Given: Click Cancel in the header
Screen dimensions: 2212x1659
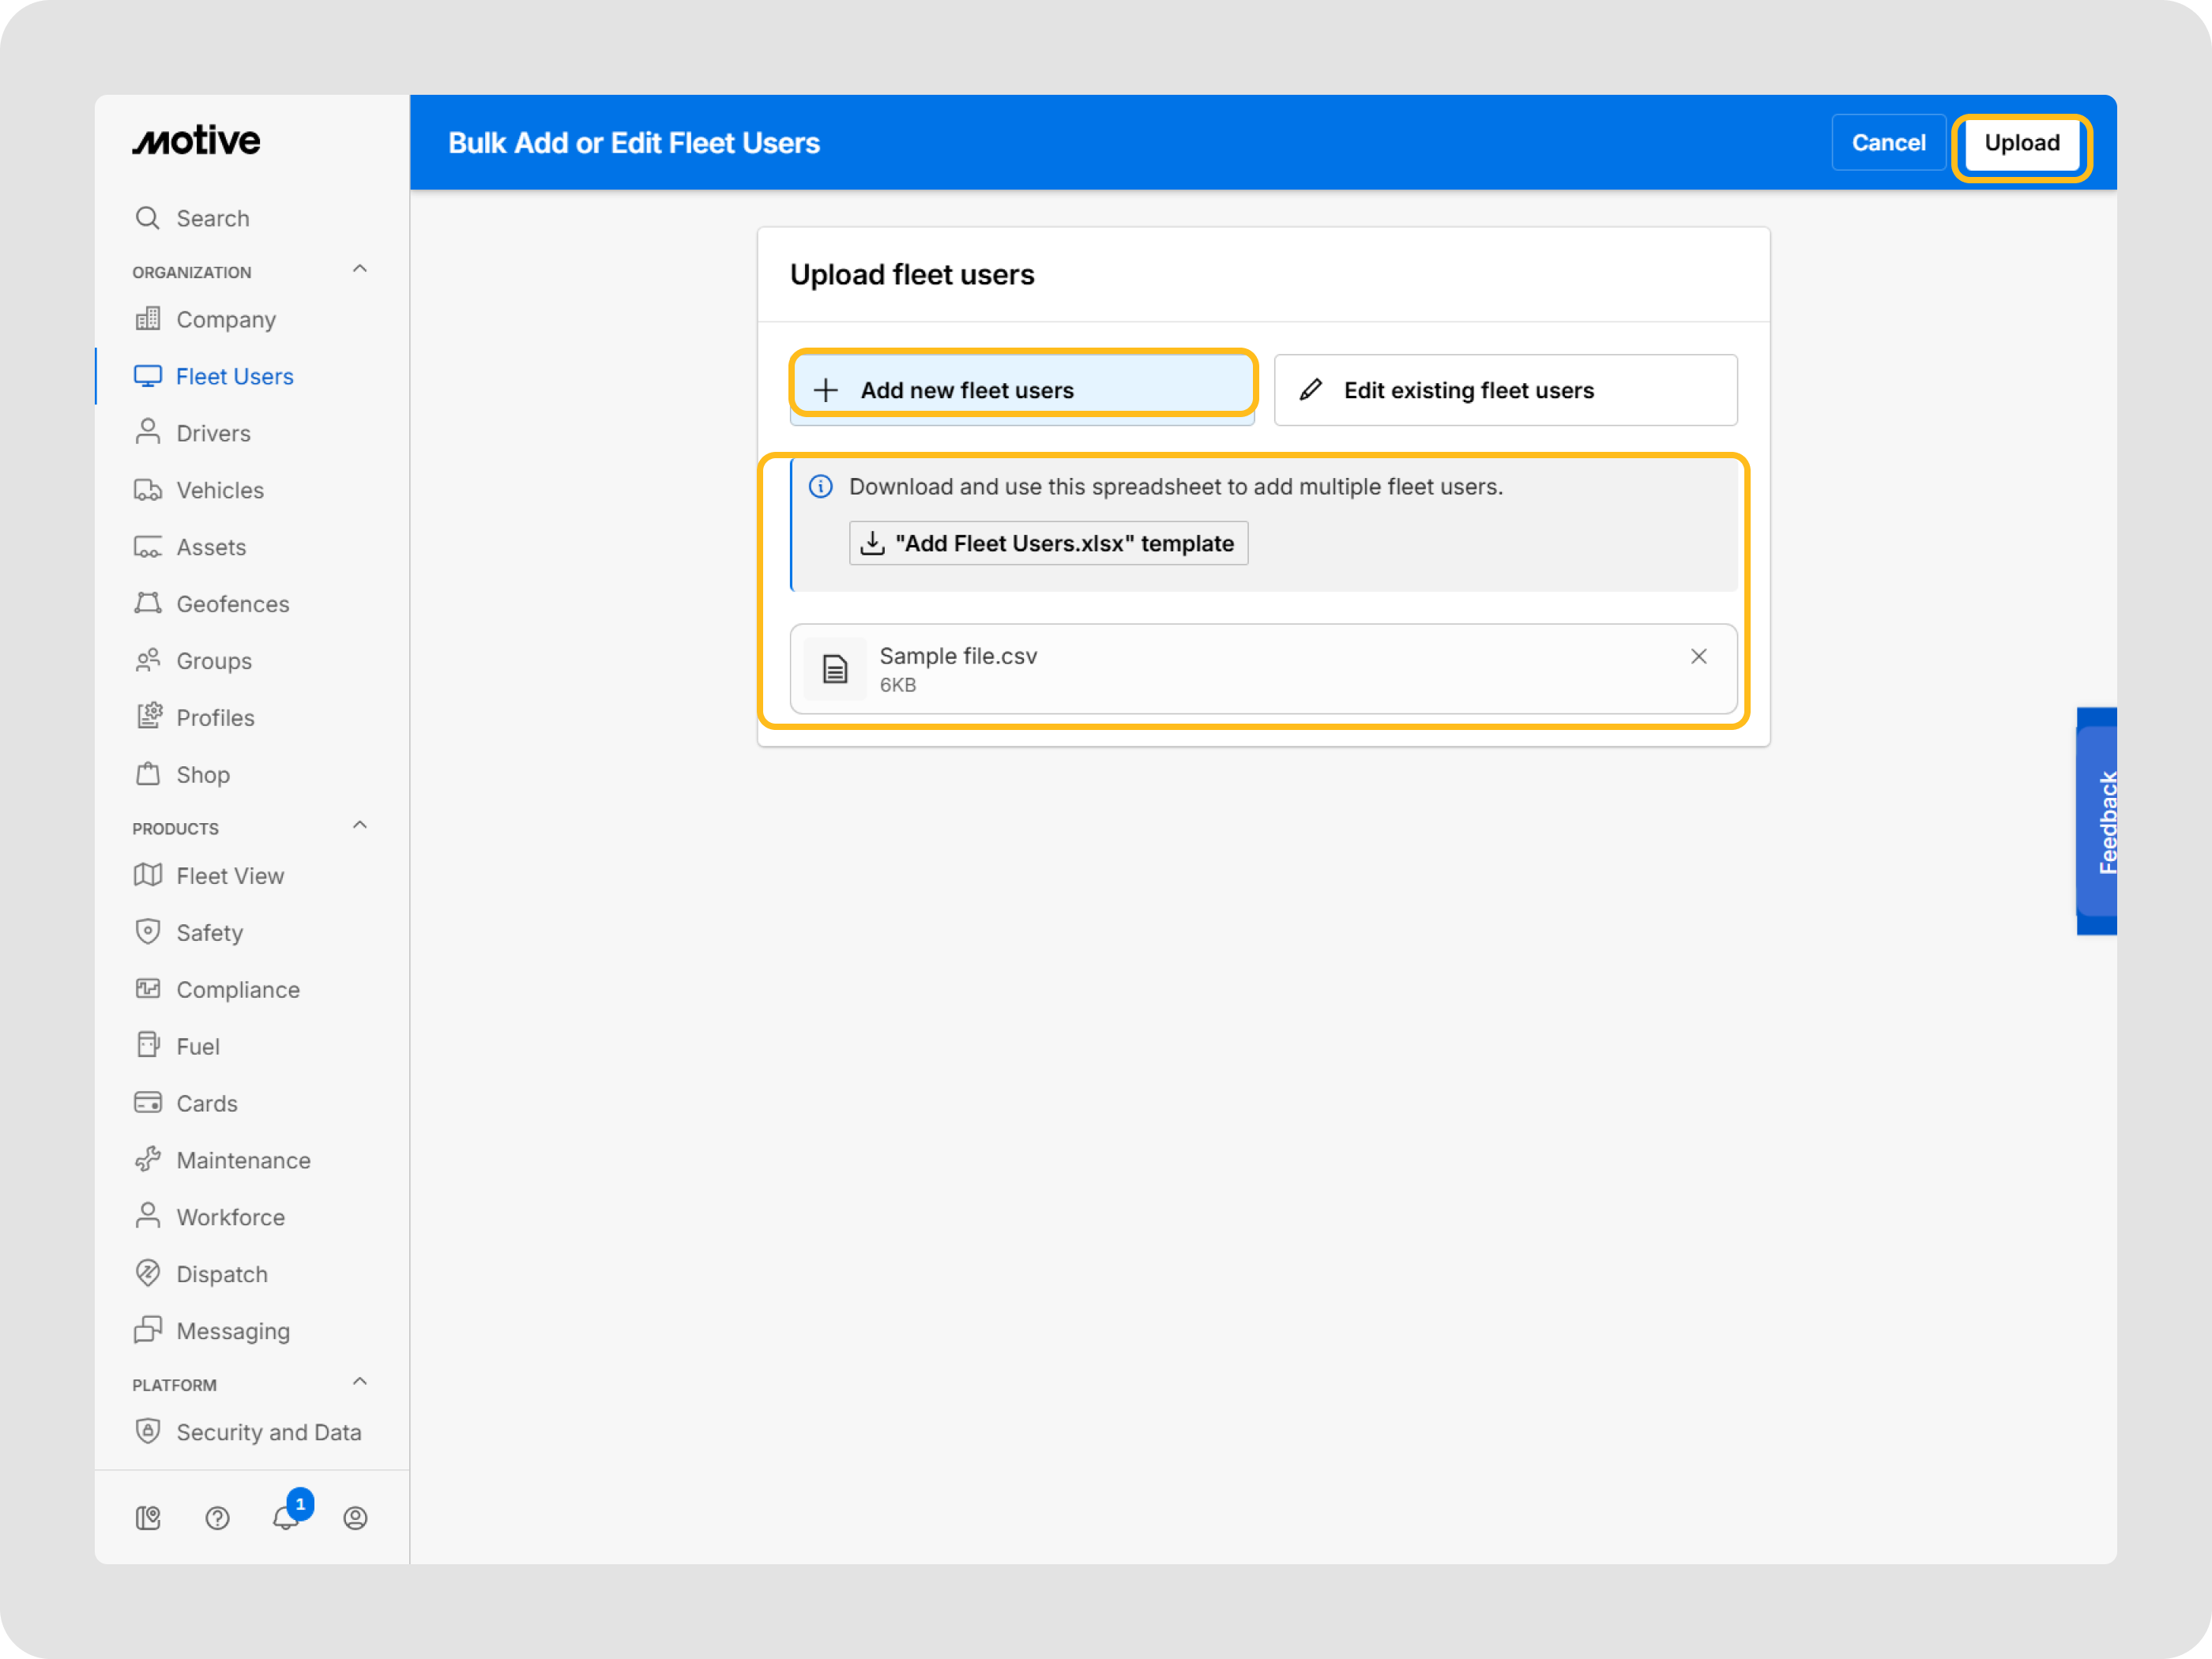Looking at the screenshot, I should (x=1887, y=143).
